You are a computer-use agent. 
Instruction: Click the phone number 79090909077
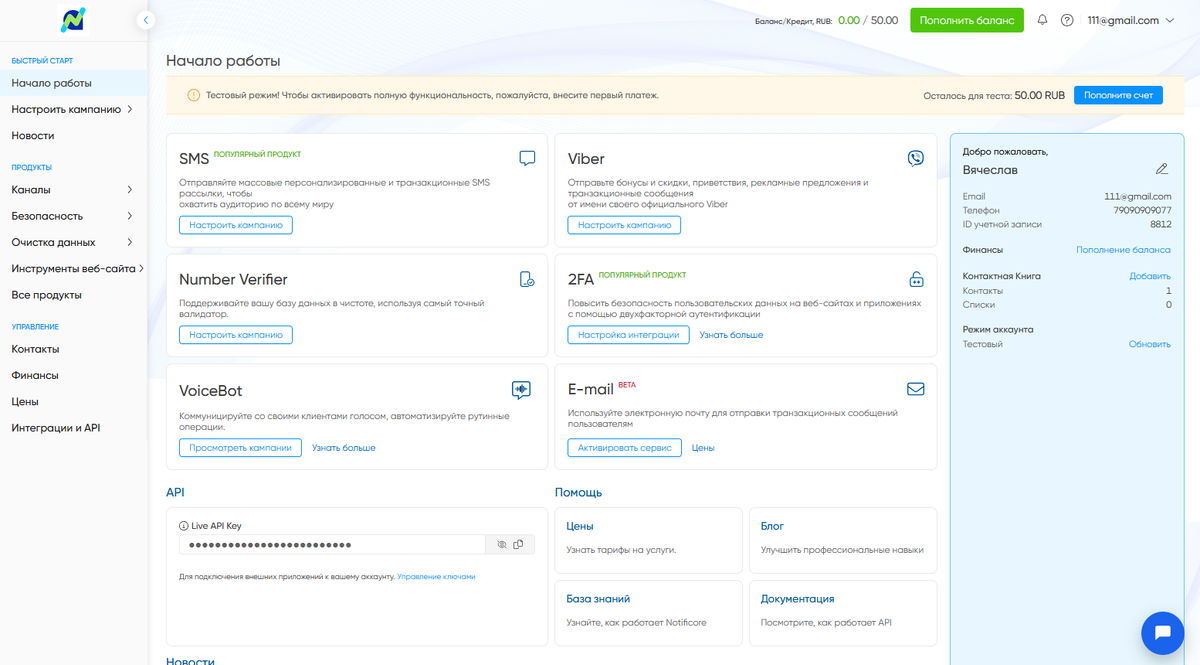click(1142, 211)
